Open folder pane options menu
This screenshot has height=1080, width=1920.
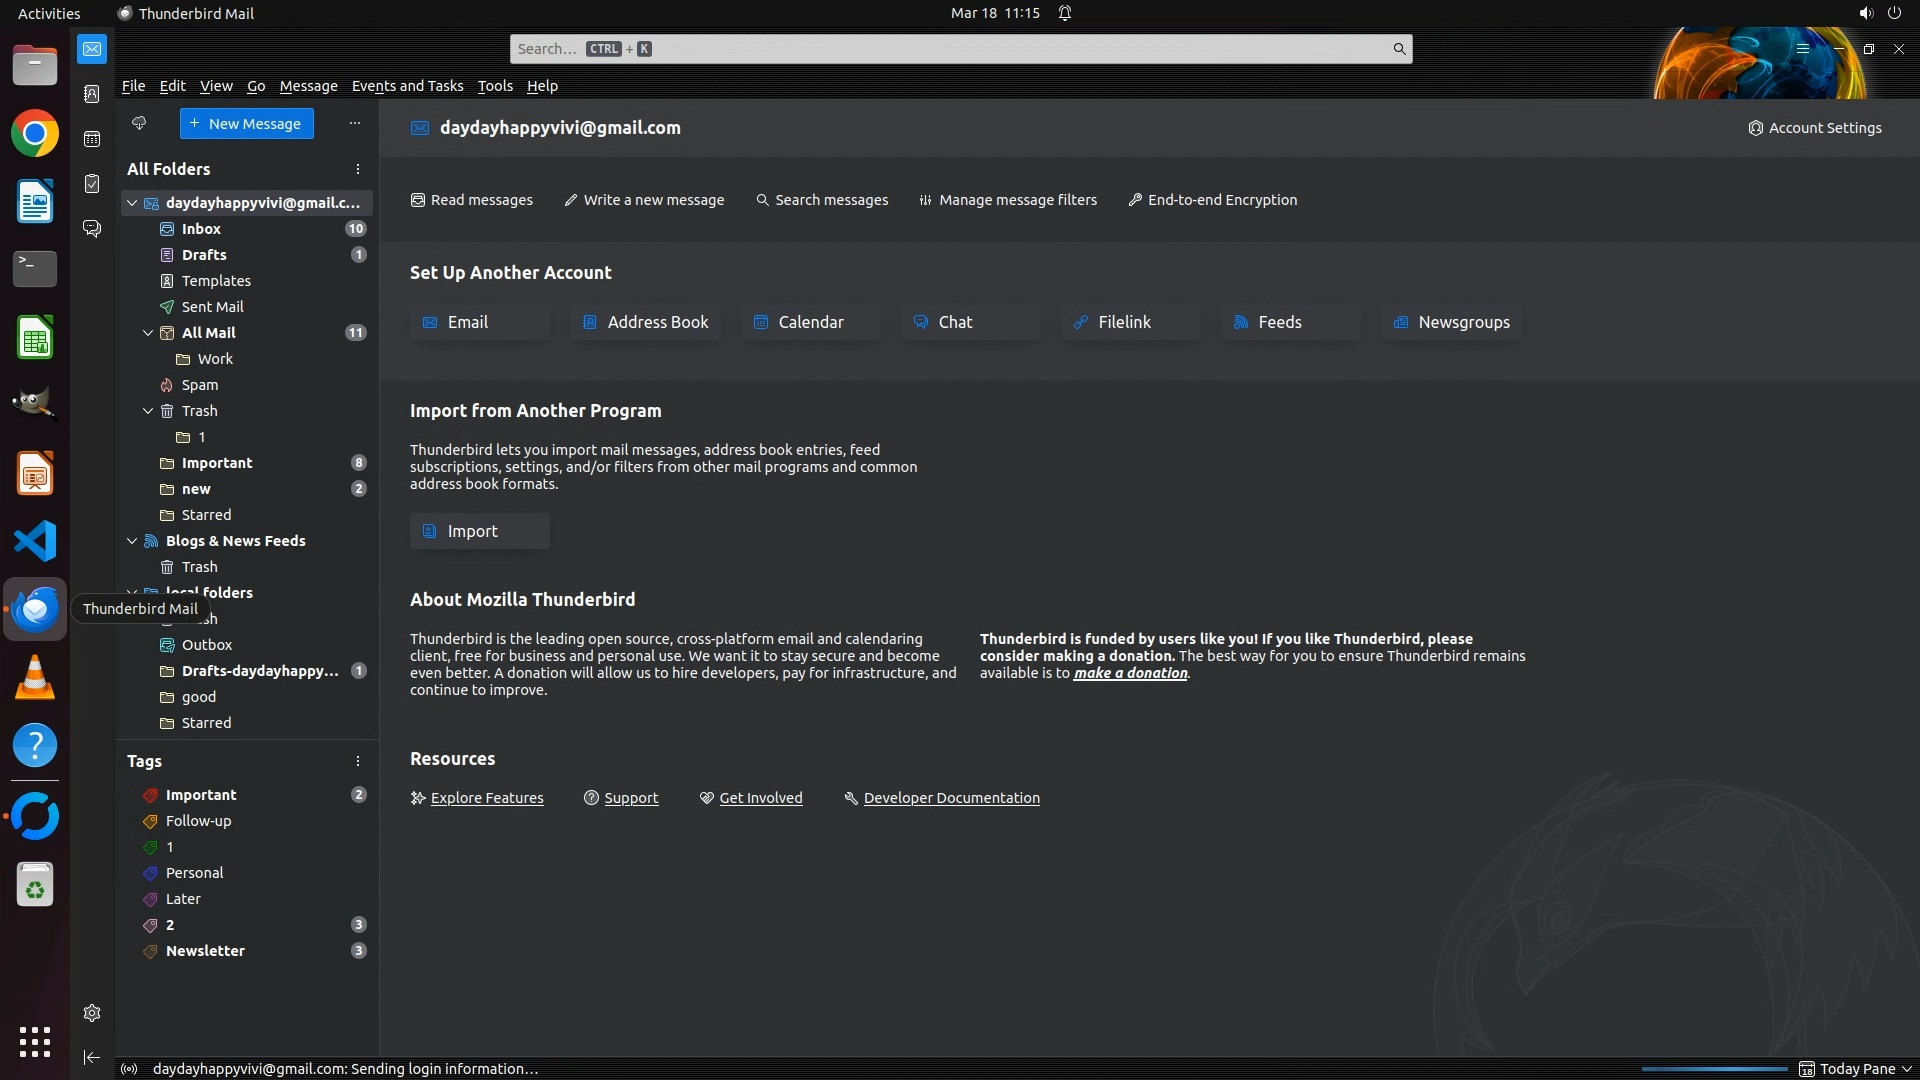357,169
